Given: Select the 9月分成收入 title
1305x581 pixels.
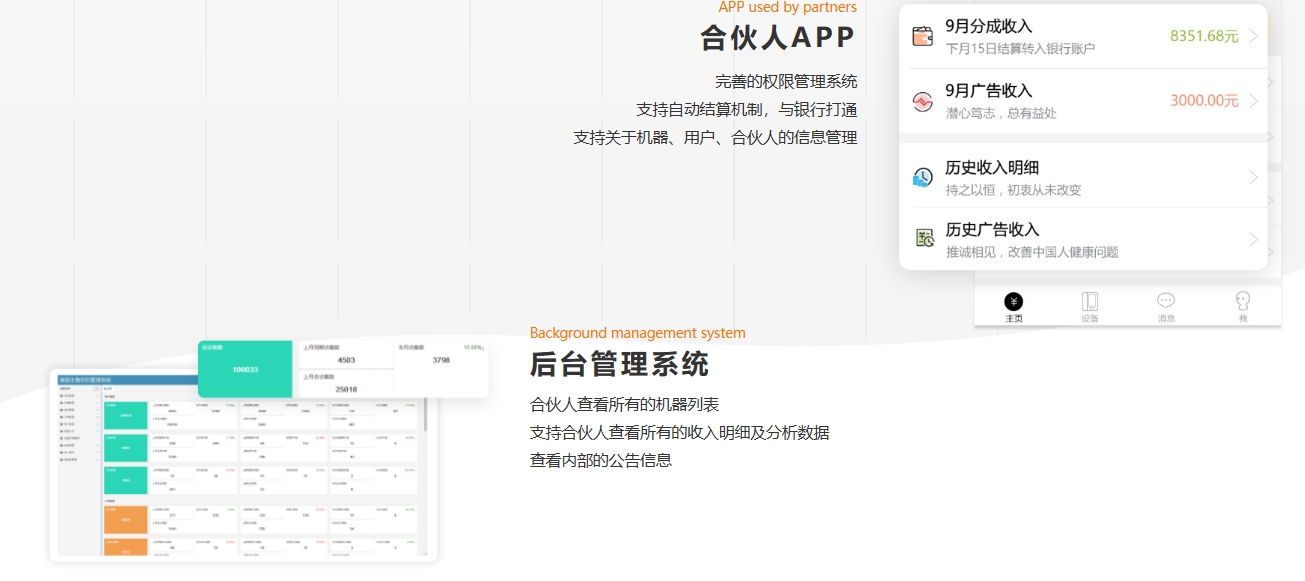Looking at the screenshot, I should pyautogui.click(x=988, y=26).
